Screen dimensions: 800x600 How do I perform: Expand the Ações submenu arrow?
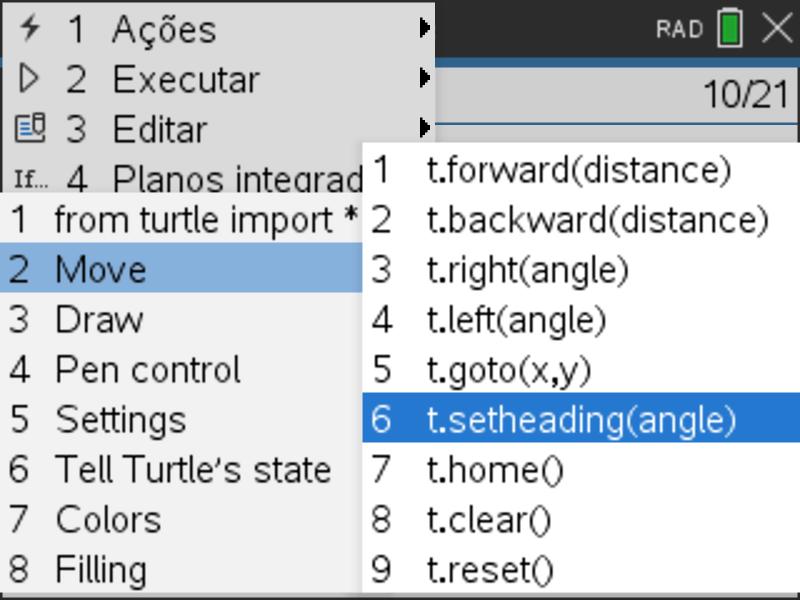pyautogui.click(x=424, y=28)
